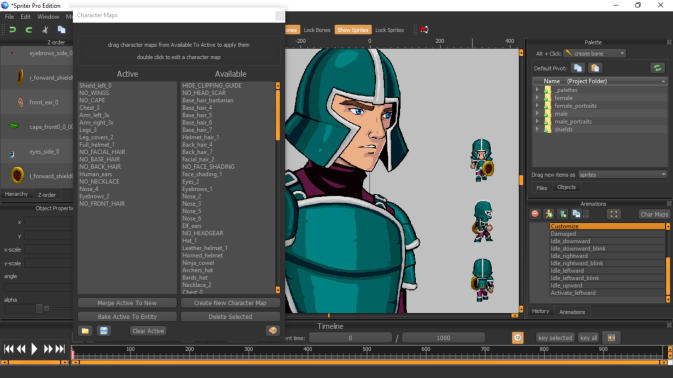
Task: Click the copy default pivot icon
Action: click(x=578, y=68)
